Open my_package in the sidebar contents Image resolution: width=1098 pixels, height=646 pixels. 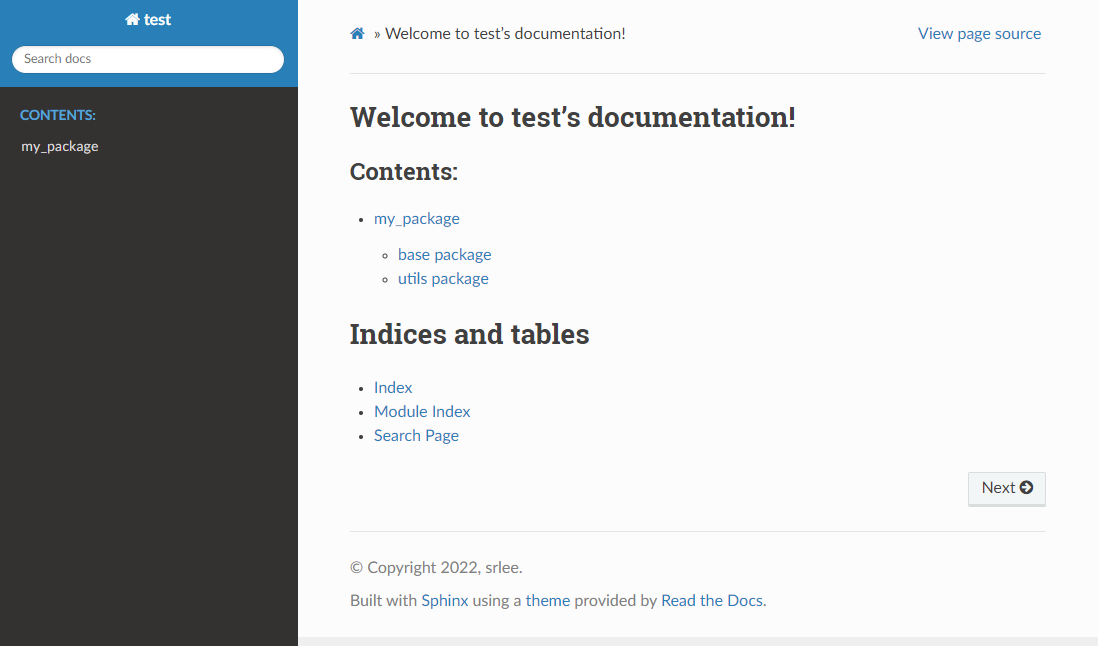tap(60, 146)
